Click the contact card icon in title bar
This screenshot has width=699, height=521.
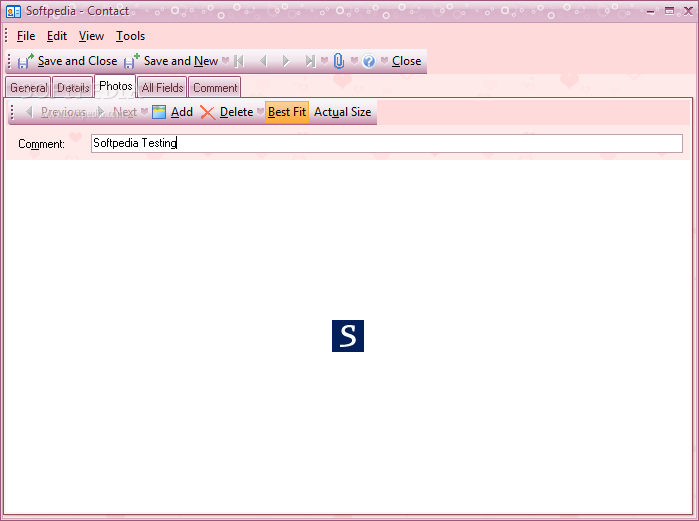click(x=13, y=12)
